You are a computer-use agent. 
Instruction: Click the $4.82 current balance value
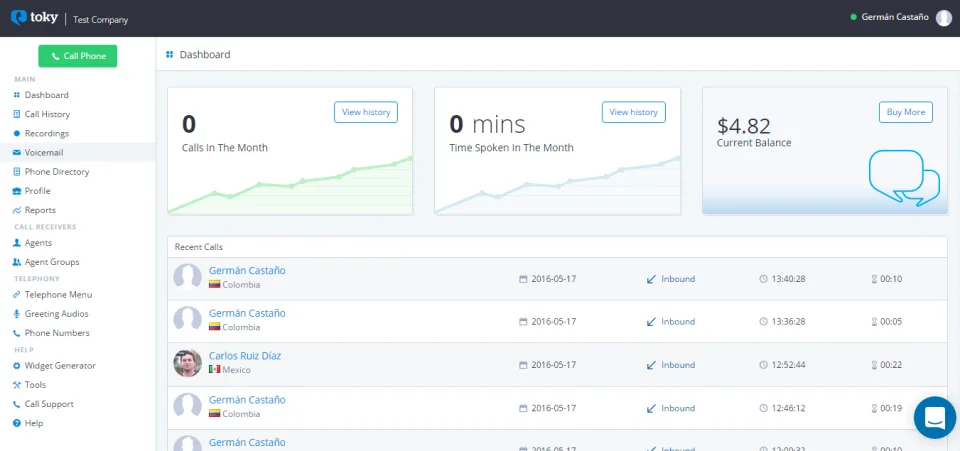(x=744, y=125)
